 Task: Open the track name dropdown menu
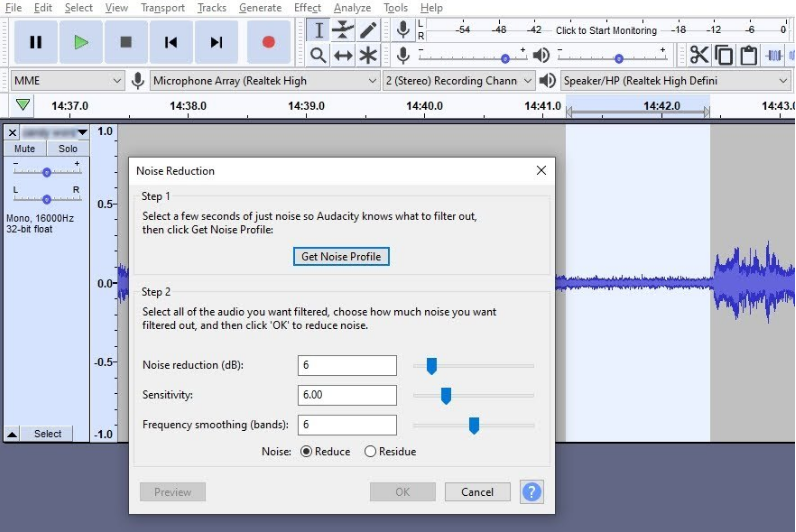coord(54,132)
